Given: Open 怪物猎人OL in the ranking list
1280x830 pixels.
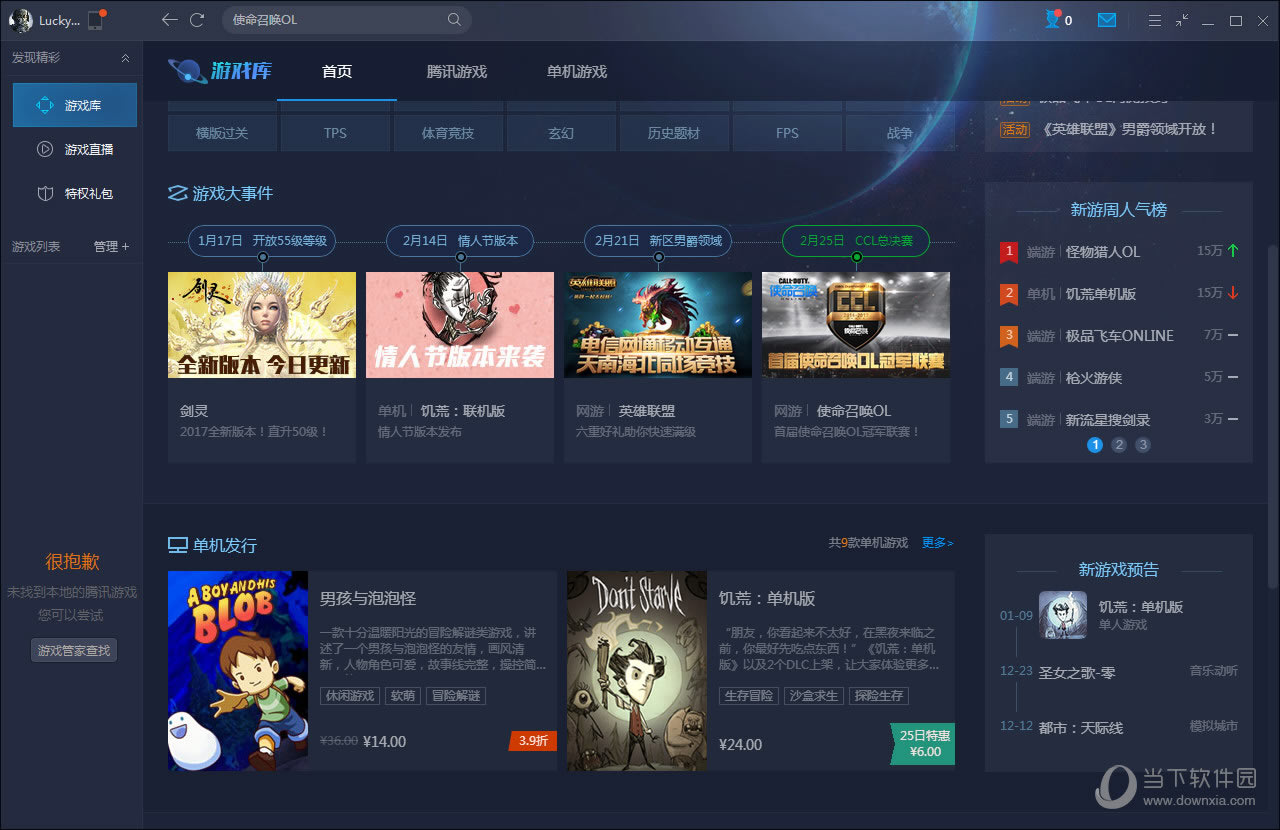Looking at the screenshot, I should point(1103,252).
